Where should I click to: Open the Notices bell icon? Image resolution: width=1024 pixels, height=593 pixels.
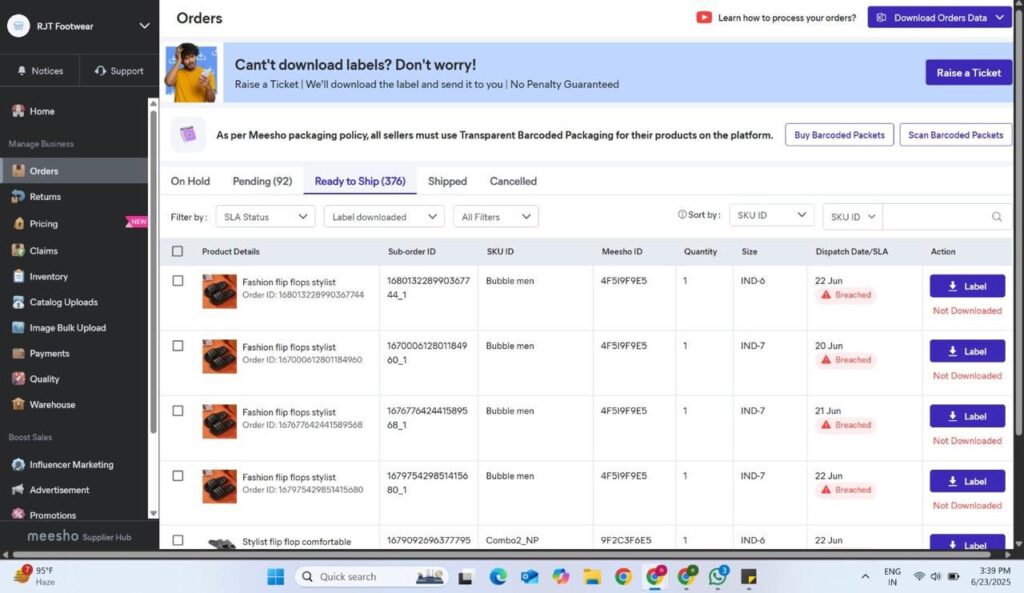[22, 71]
